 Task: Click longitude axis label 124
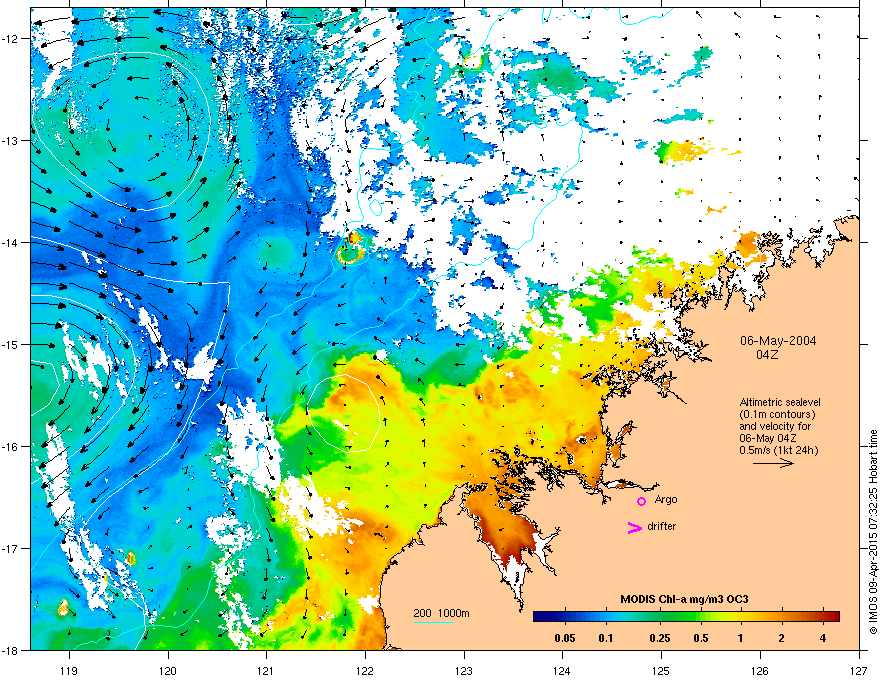[562, 671]
